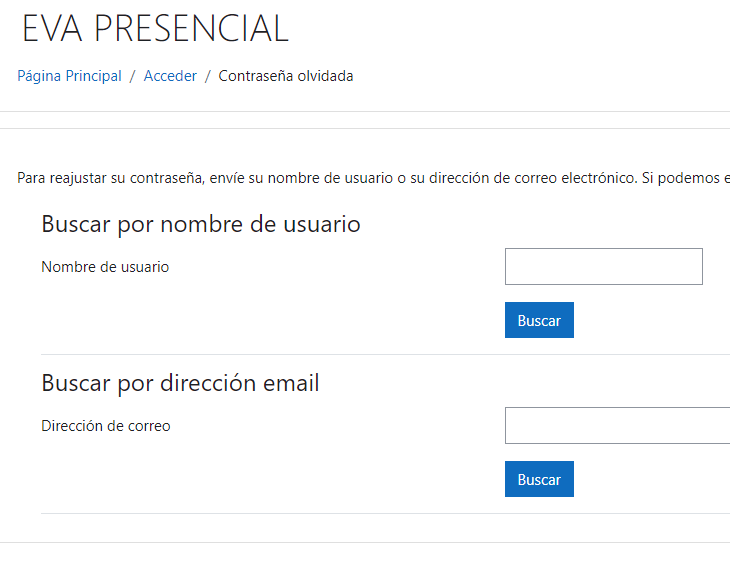Open the Acceder breadcrumb link

pos(170,76)
